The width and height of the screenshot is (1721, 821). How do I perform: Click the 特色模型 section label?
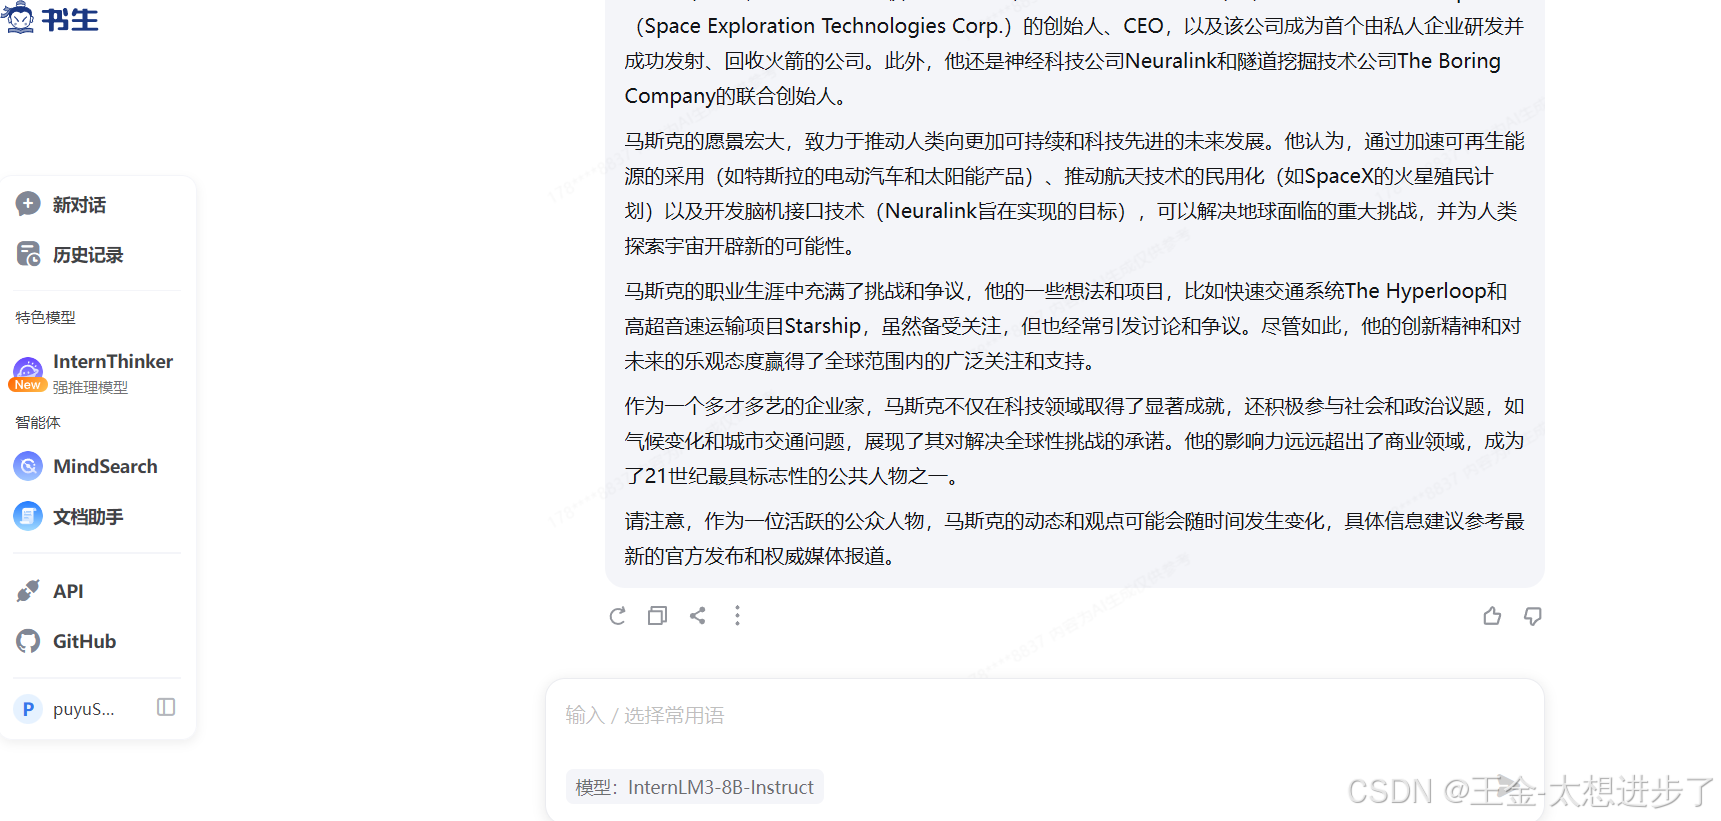pos(45,317)
